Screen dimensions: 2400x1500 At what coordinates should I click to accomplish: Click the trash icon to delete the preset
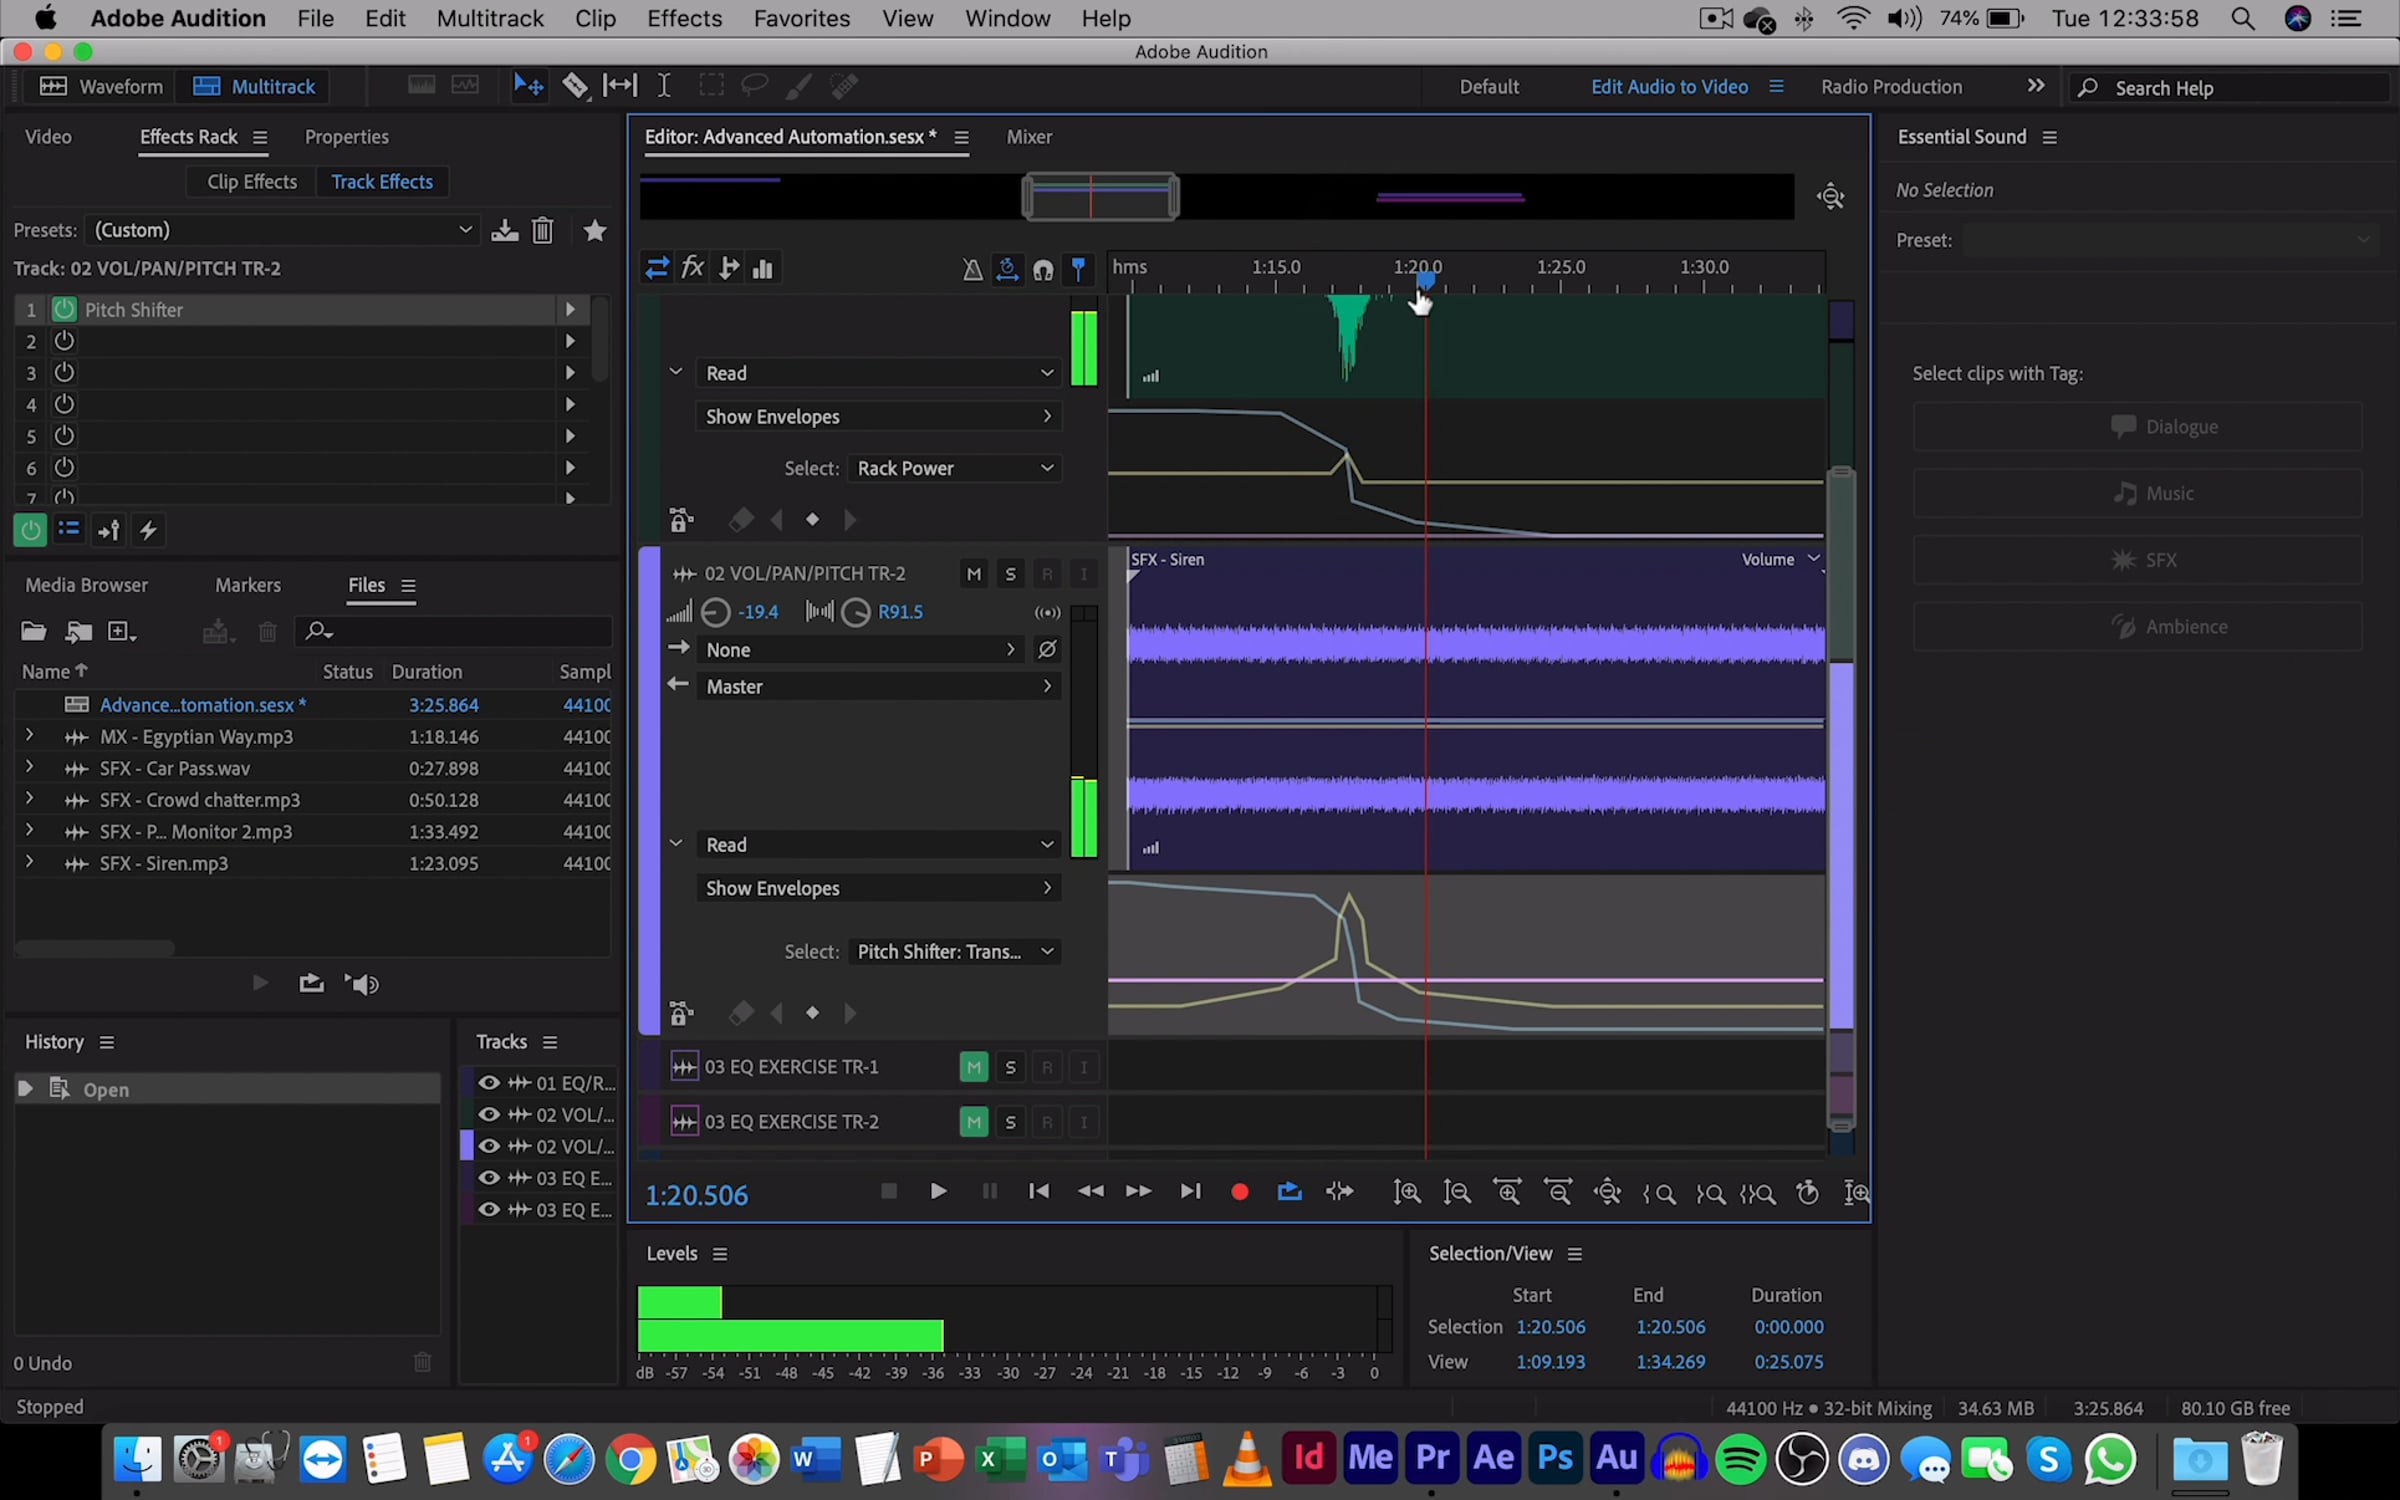(542, 231)
